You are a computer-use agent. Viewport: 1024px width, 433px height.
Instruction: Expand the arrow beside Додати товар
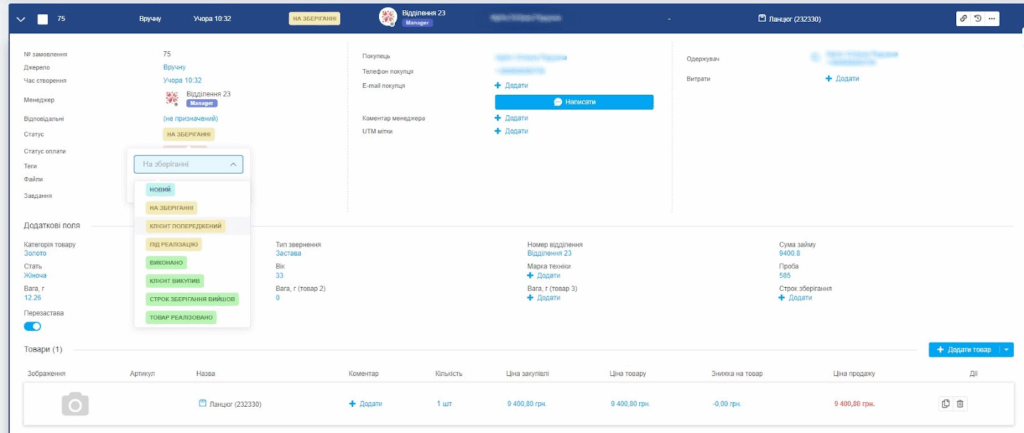(1007, 349)
